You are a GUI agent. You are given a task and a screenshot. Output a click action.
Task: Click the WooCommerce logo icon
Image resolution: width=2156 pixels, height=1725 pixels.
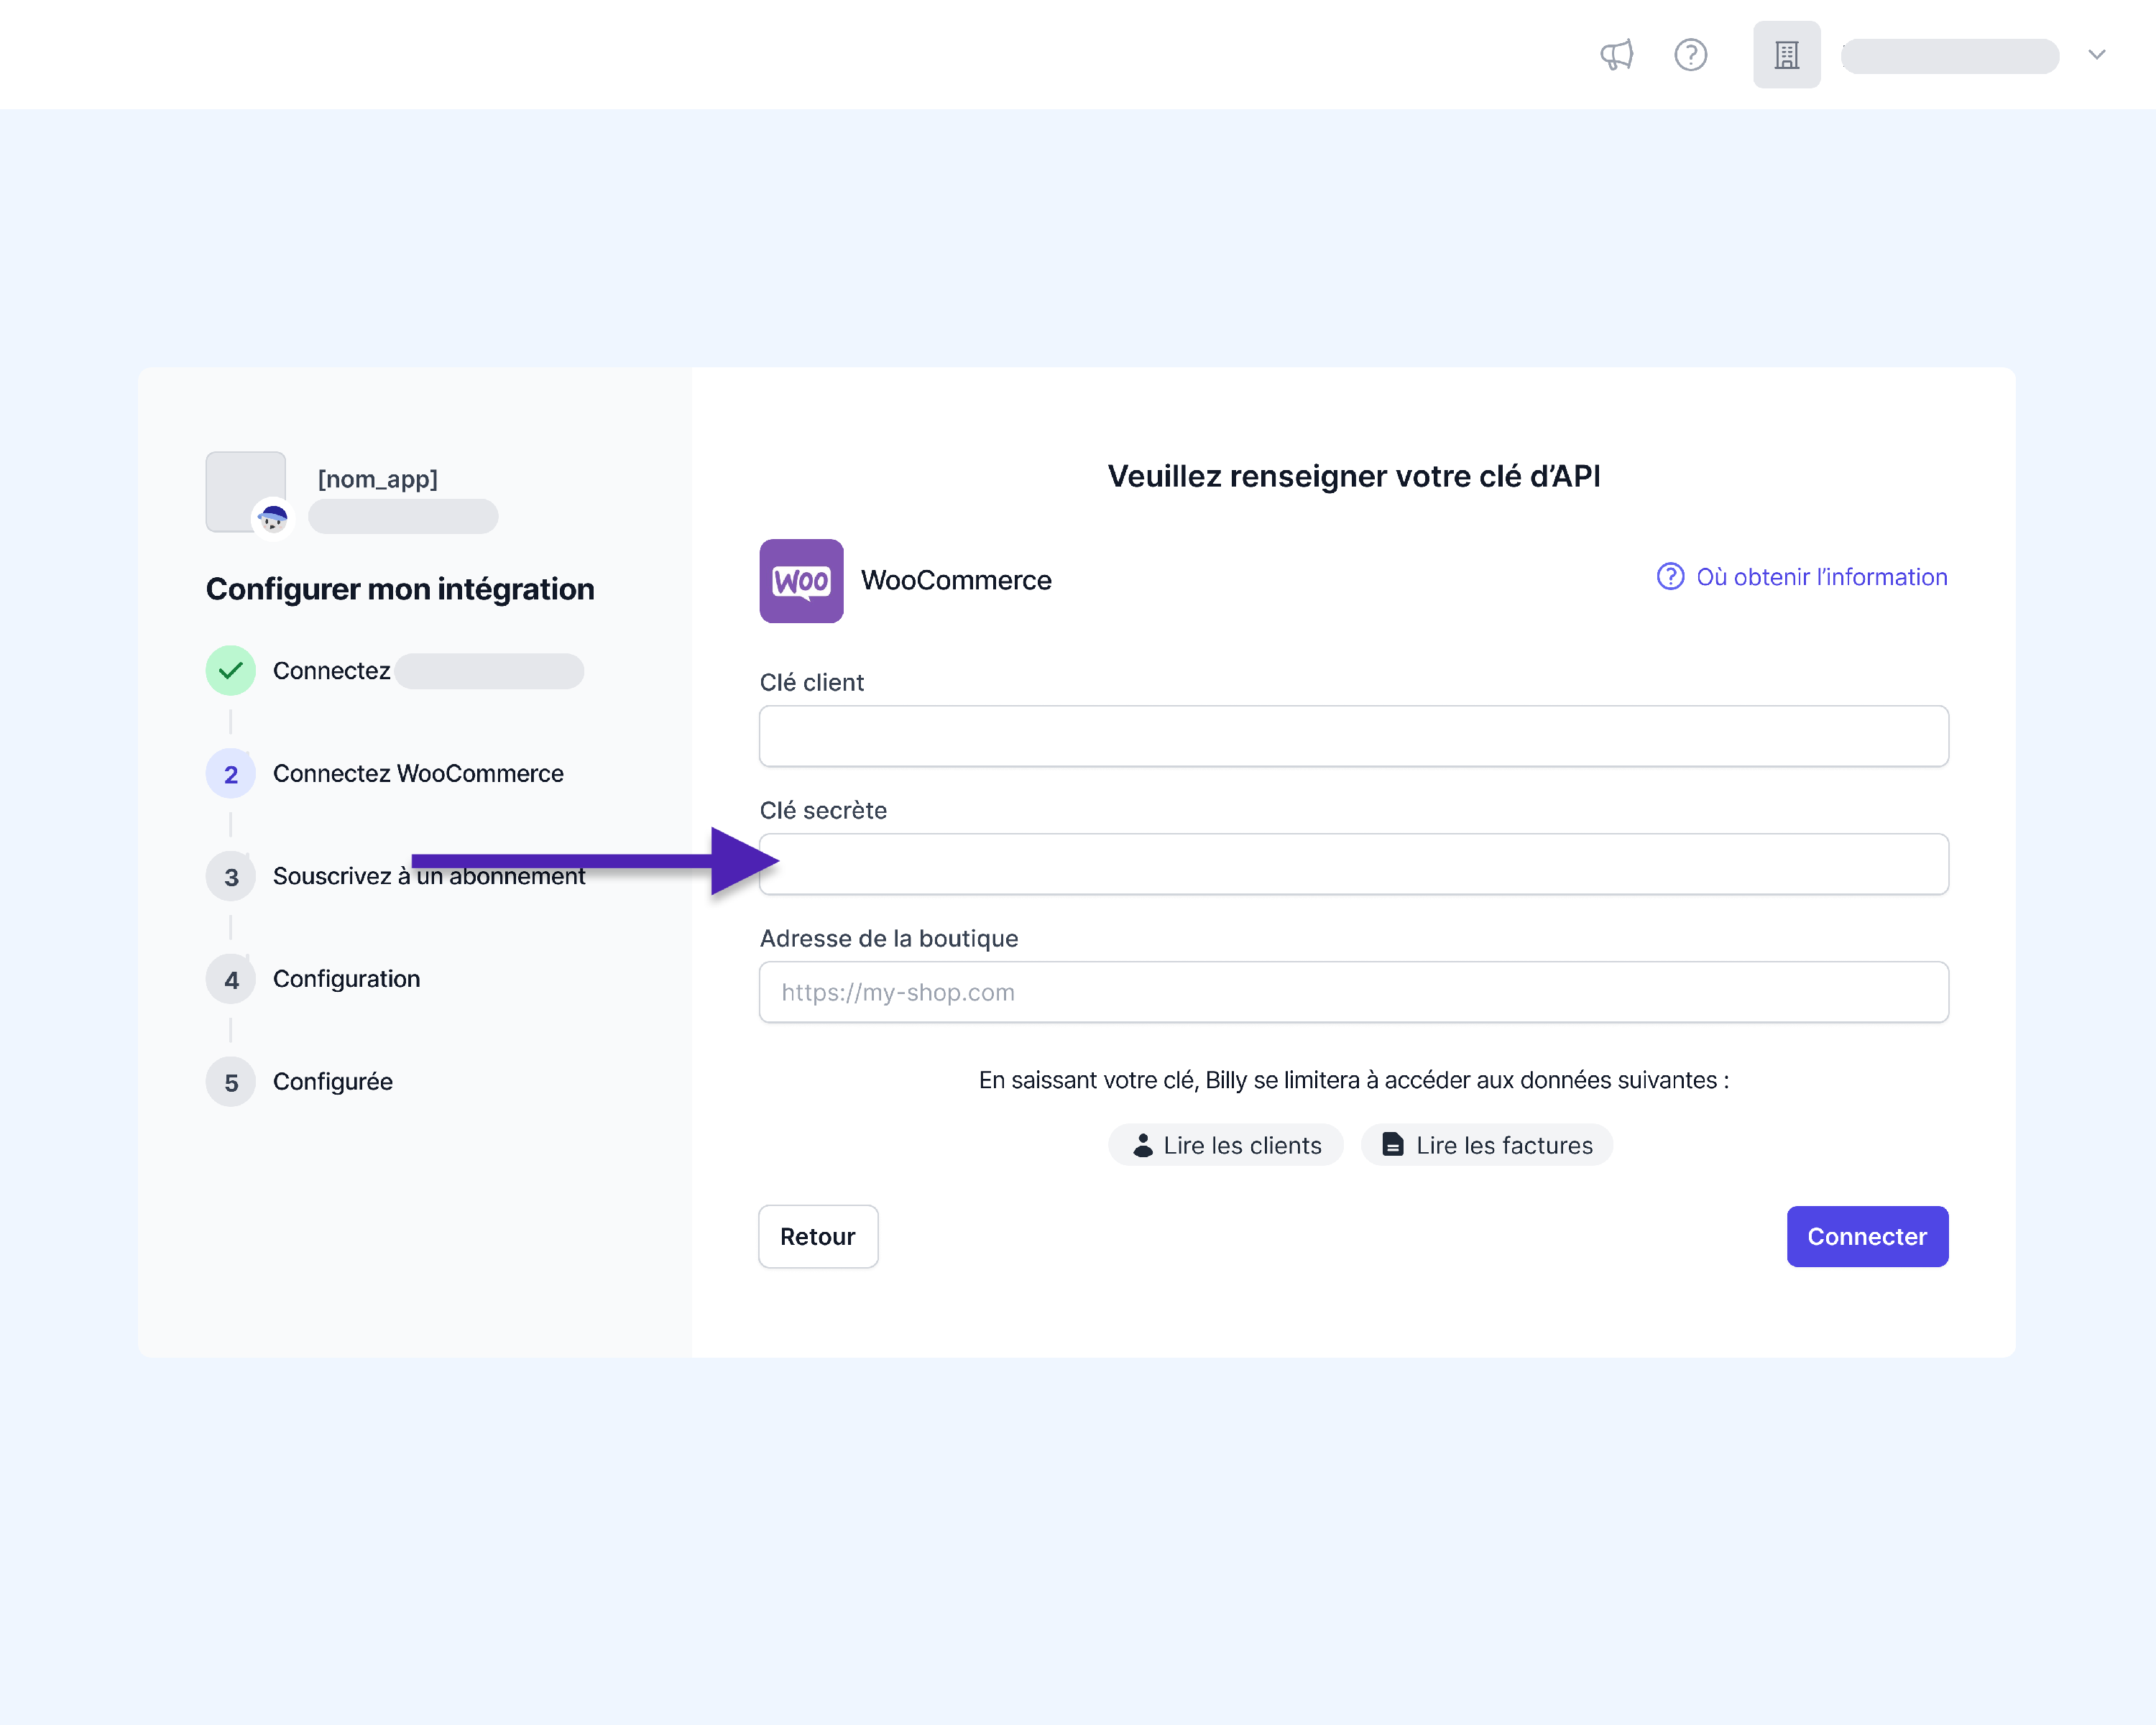coord(801,581)
